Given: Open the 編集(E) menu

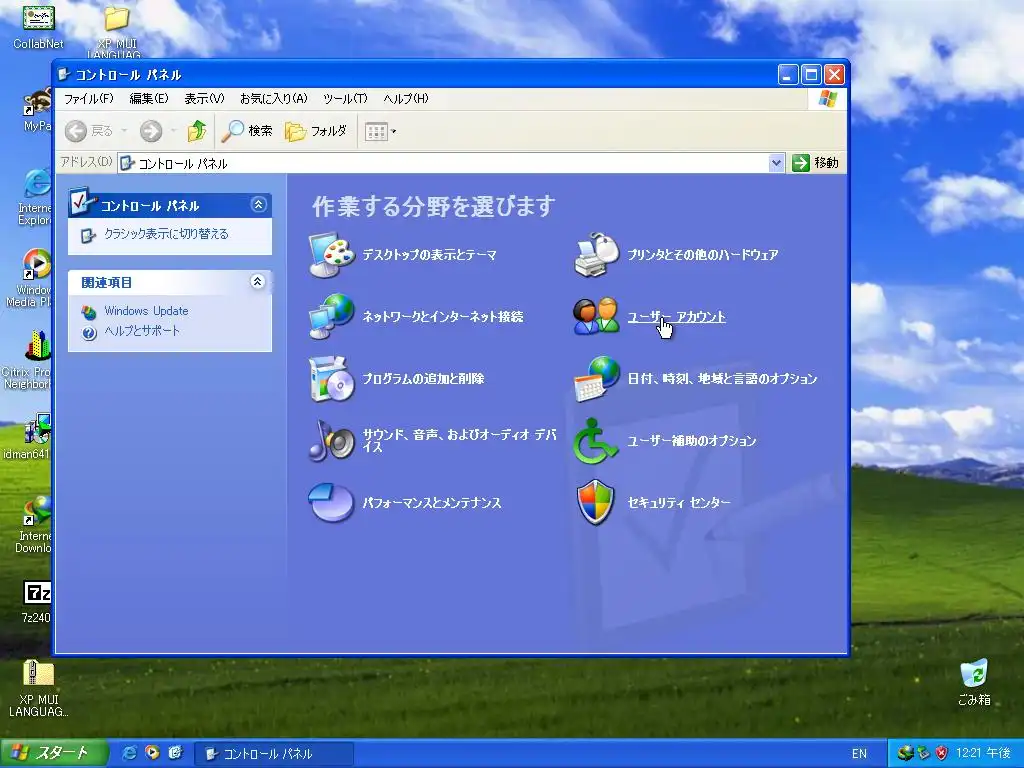Looking at the screenshot, I should [148, 99].
